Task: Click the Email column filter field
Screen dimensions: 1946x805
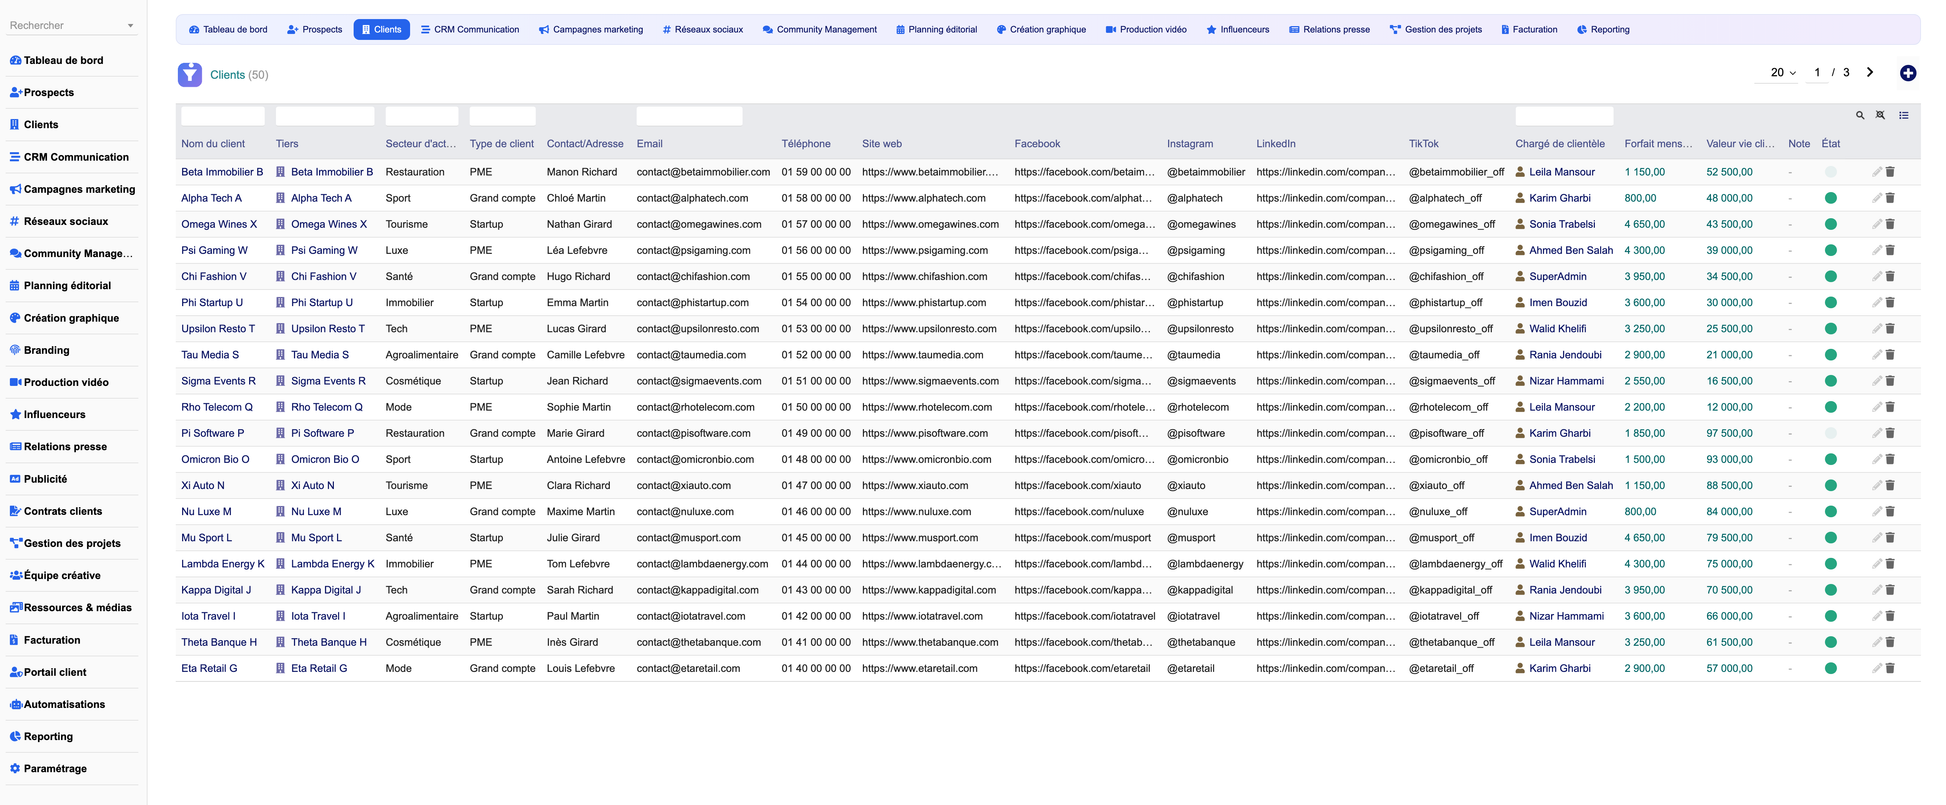Action: [x=689, y=116]
